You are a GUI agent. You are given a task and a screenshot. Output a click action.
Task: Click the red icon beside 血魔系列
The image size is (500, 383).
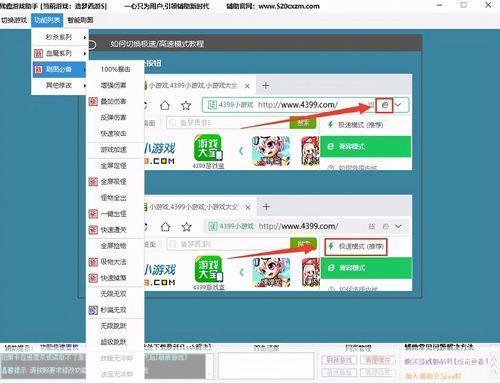pyautogui.click(x=39, y=53)
